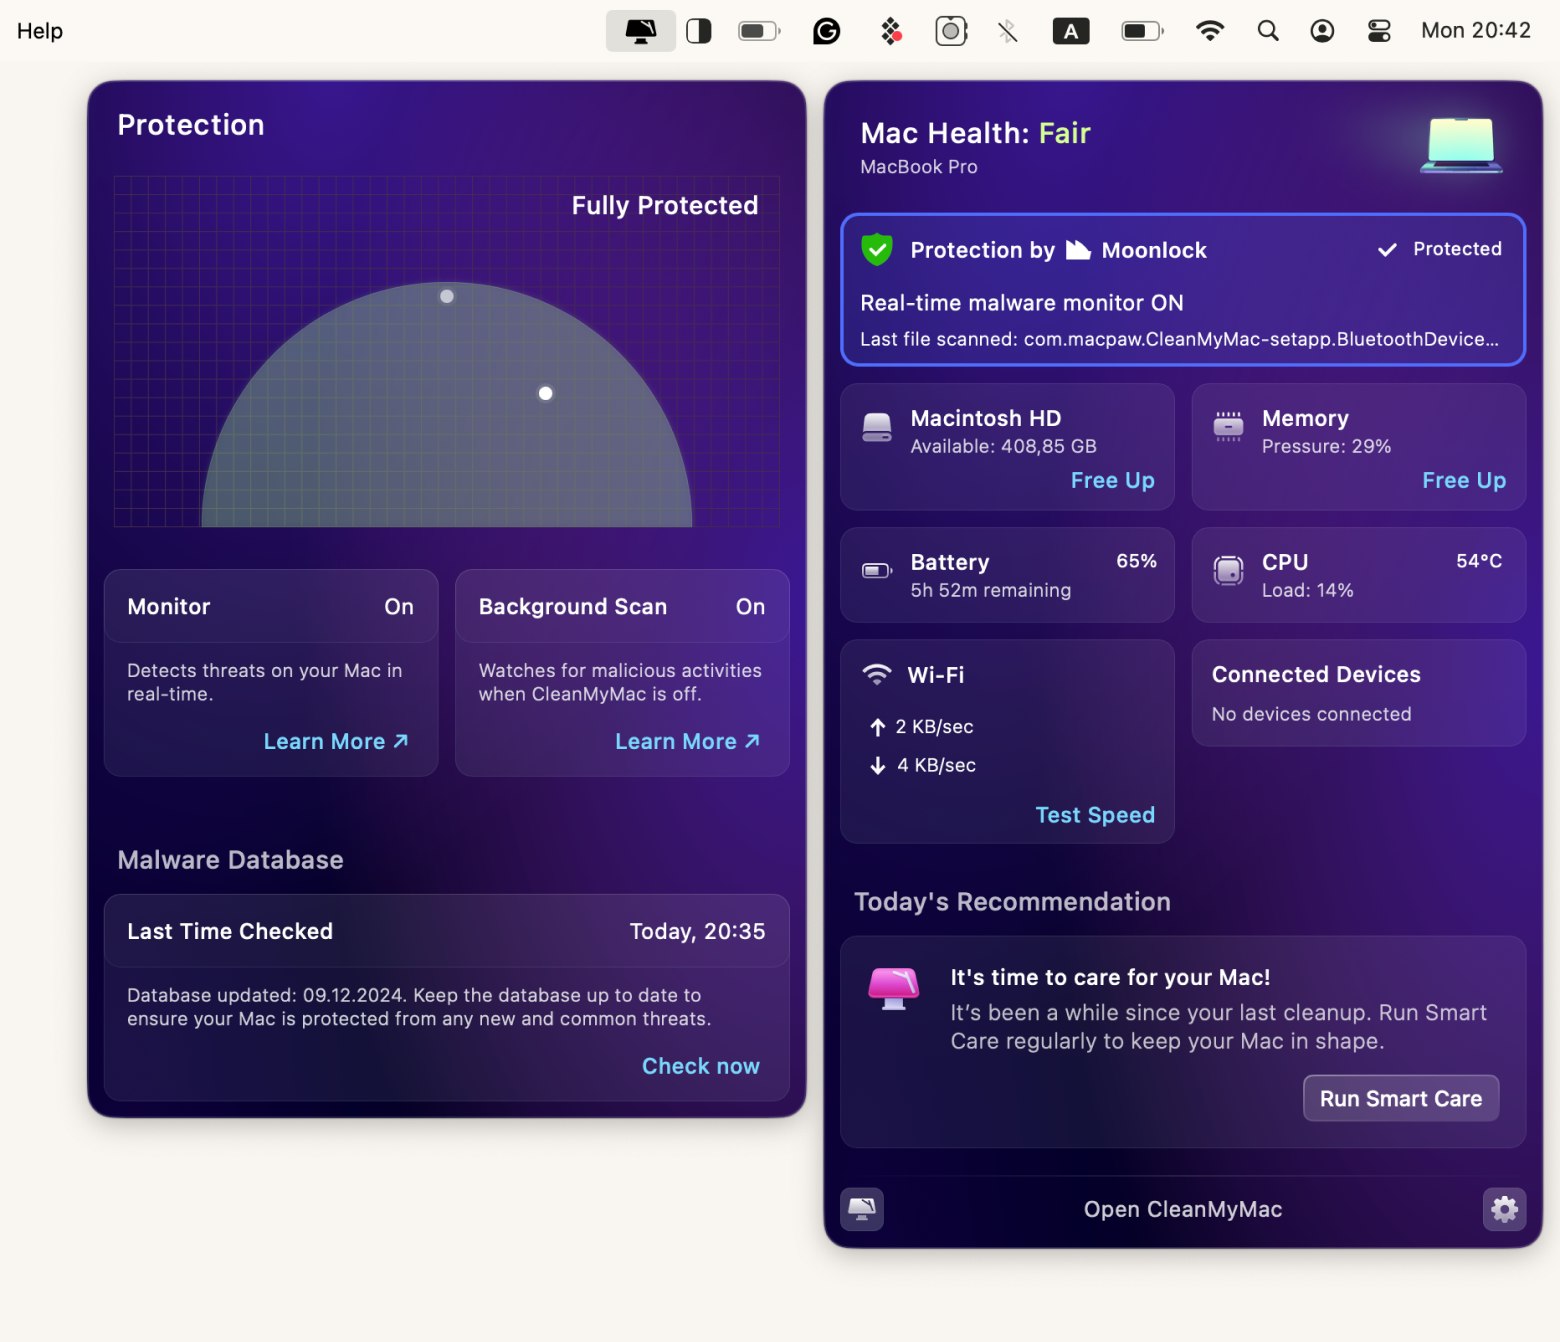
Task: Click Learn More under Monitor
Action: point(336,742)
